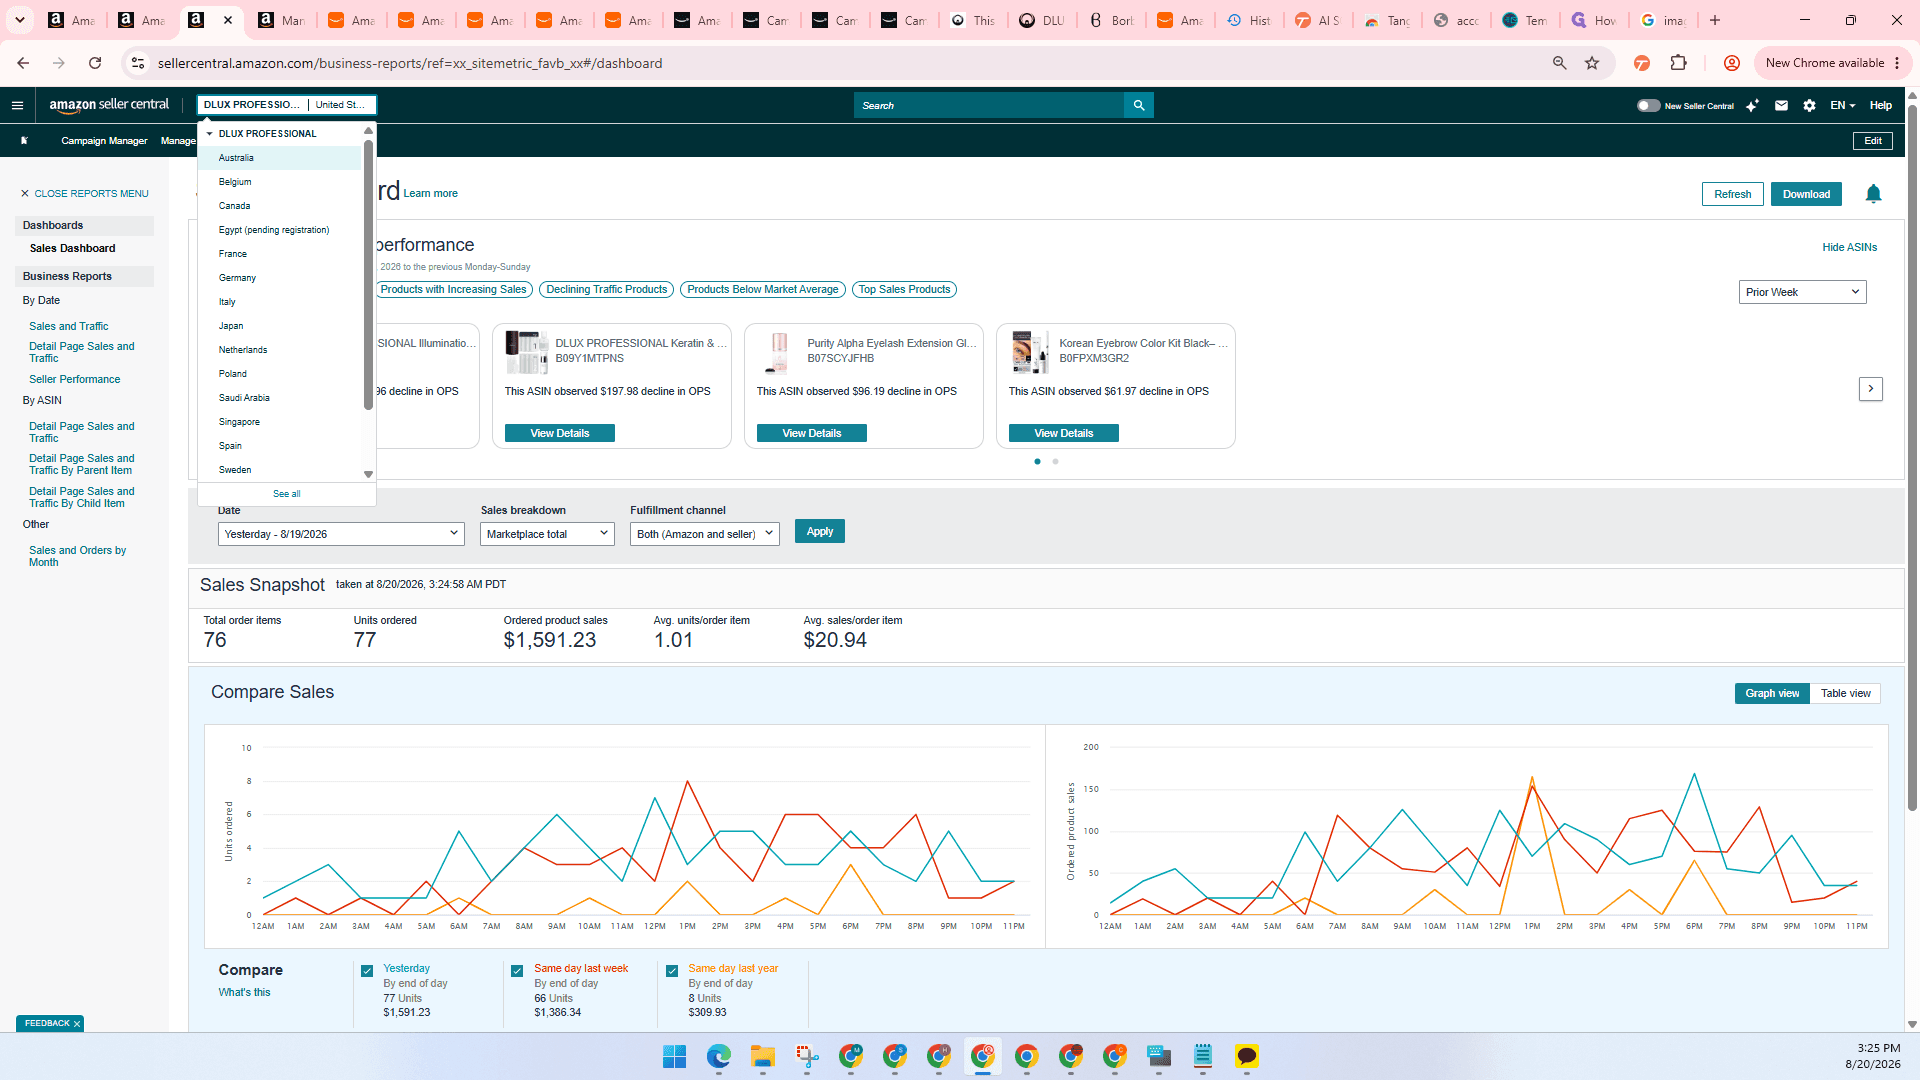
Task: Select Germany marketplace in the list
Action: (279, 278)
